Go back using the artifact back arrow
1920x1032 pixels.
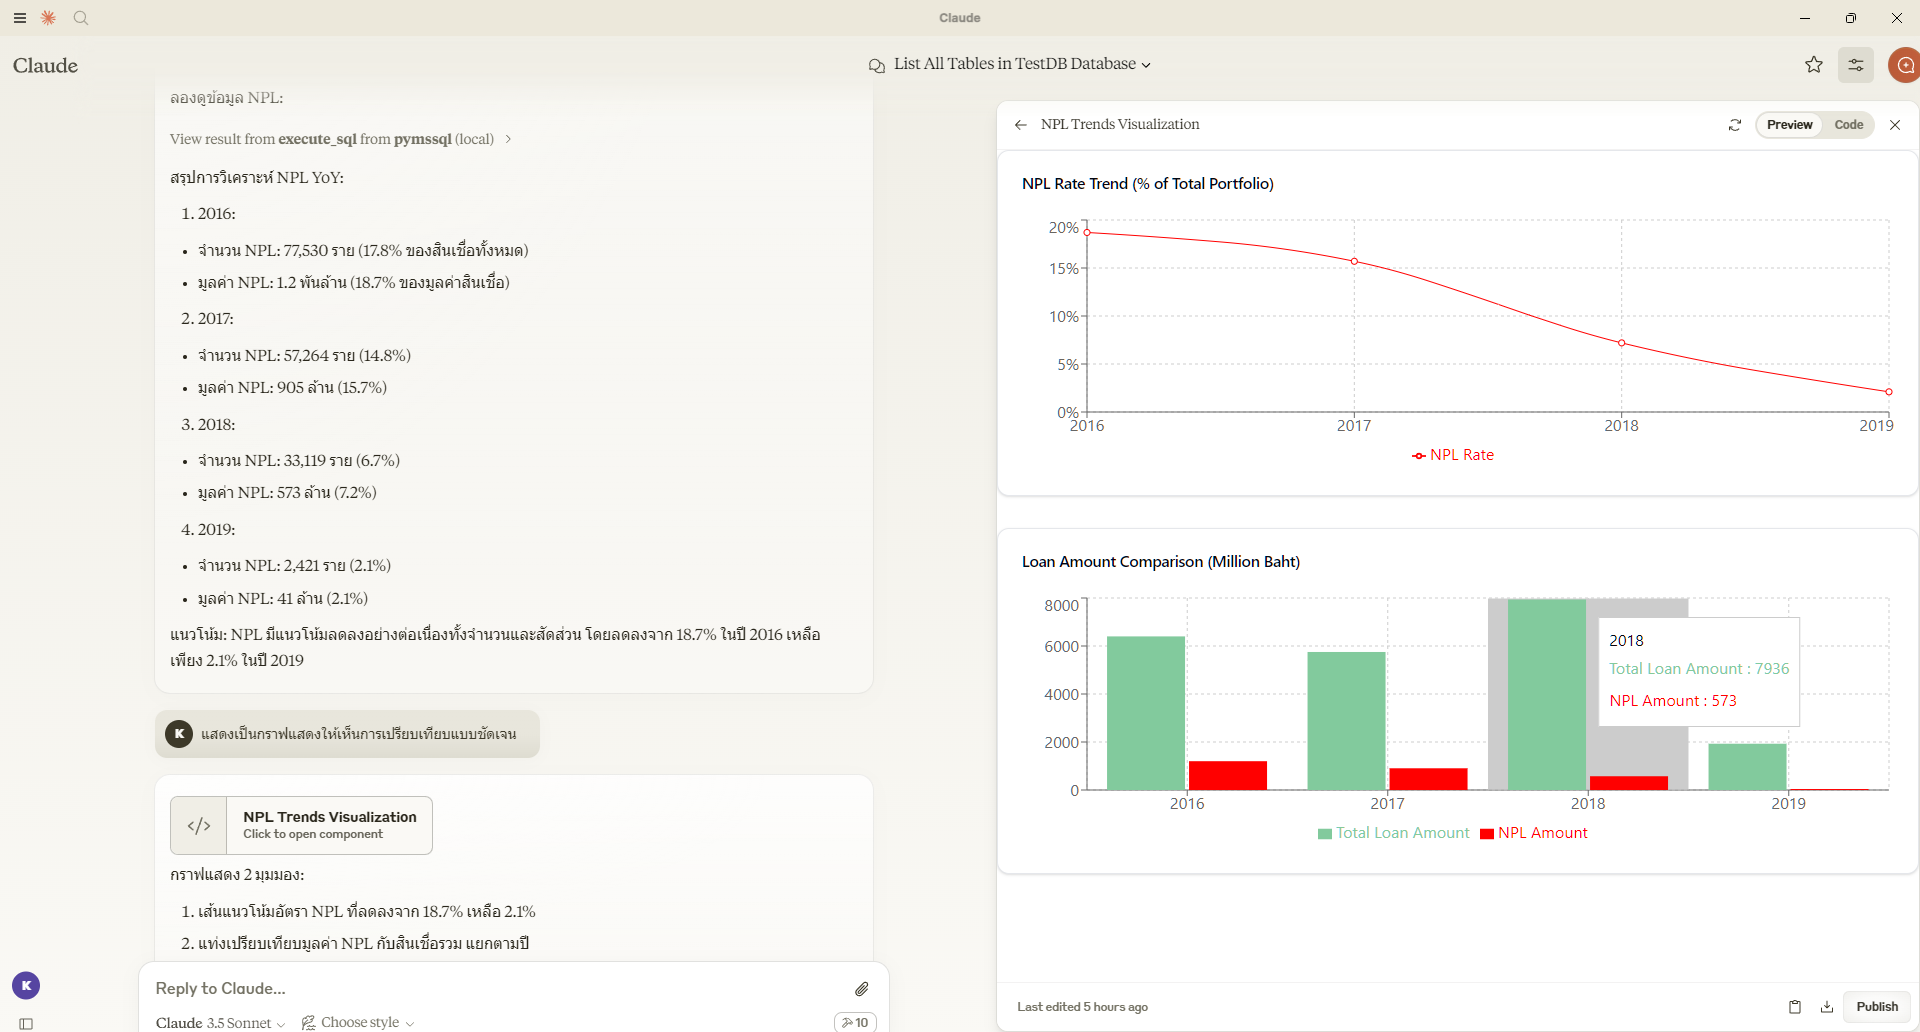click(x=1020, y=124)
